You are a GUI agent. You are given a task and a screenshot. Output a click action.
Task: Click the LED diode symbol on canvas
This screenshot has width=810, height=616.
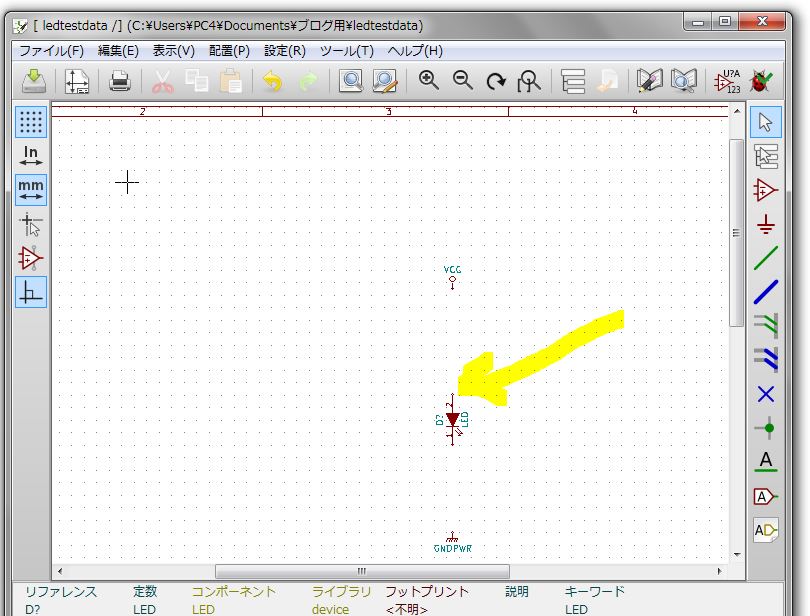point(453,420)
